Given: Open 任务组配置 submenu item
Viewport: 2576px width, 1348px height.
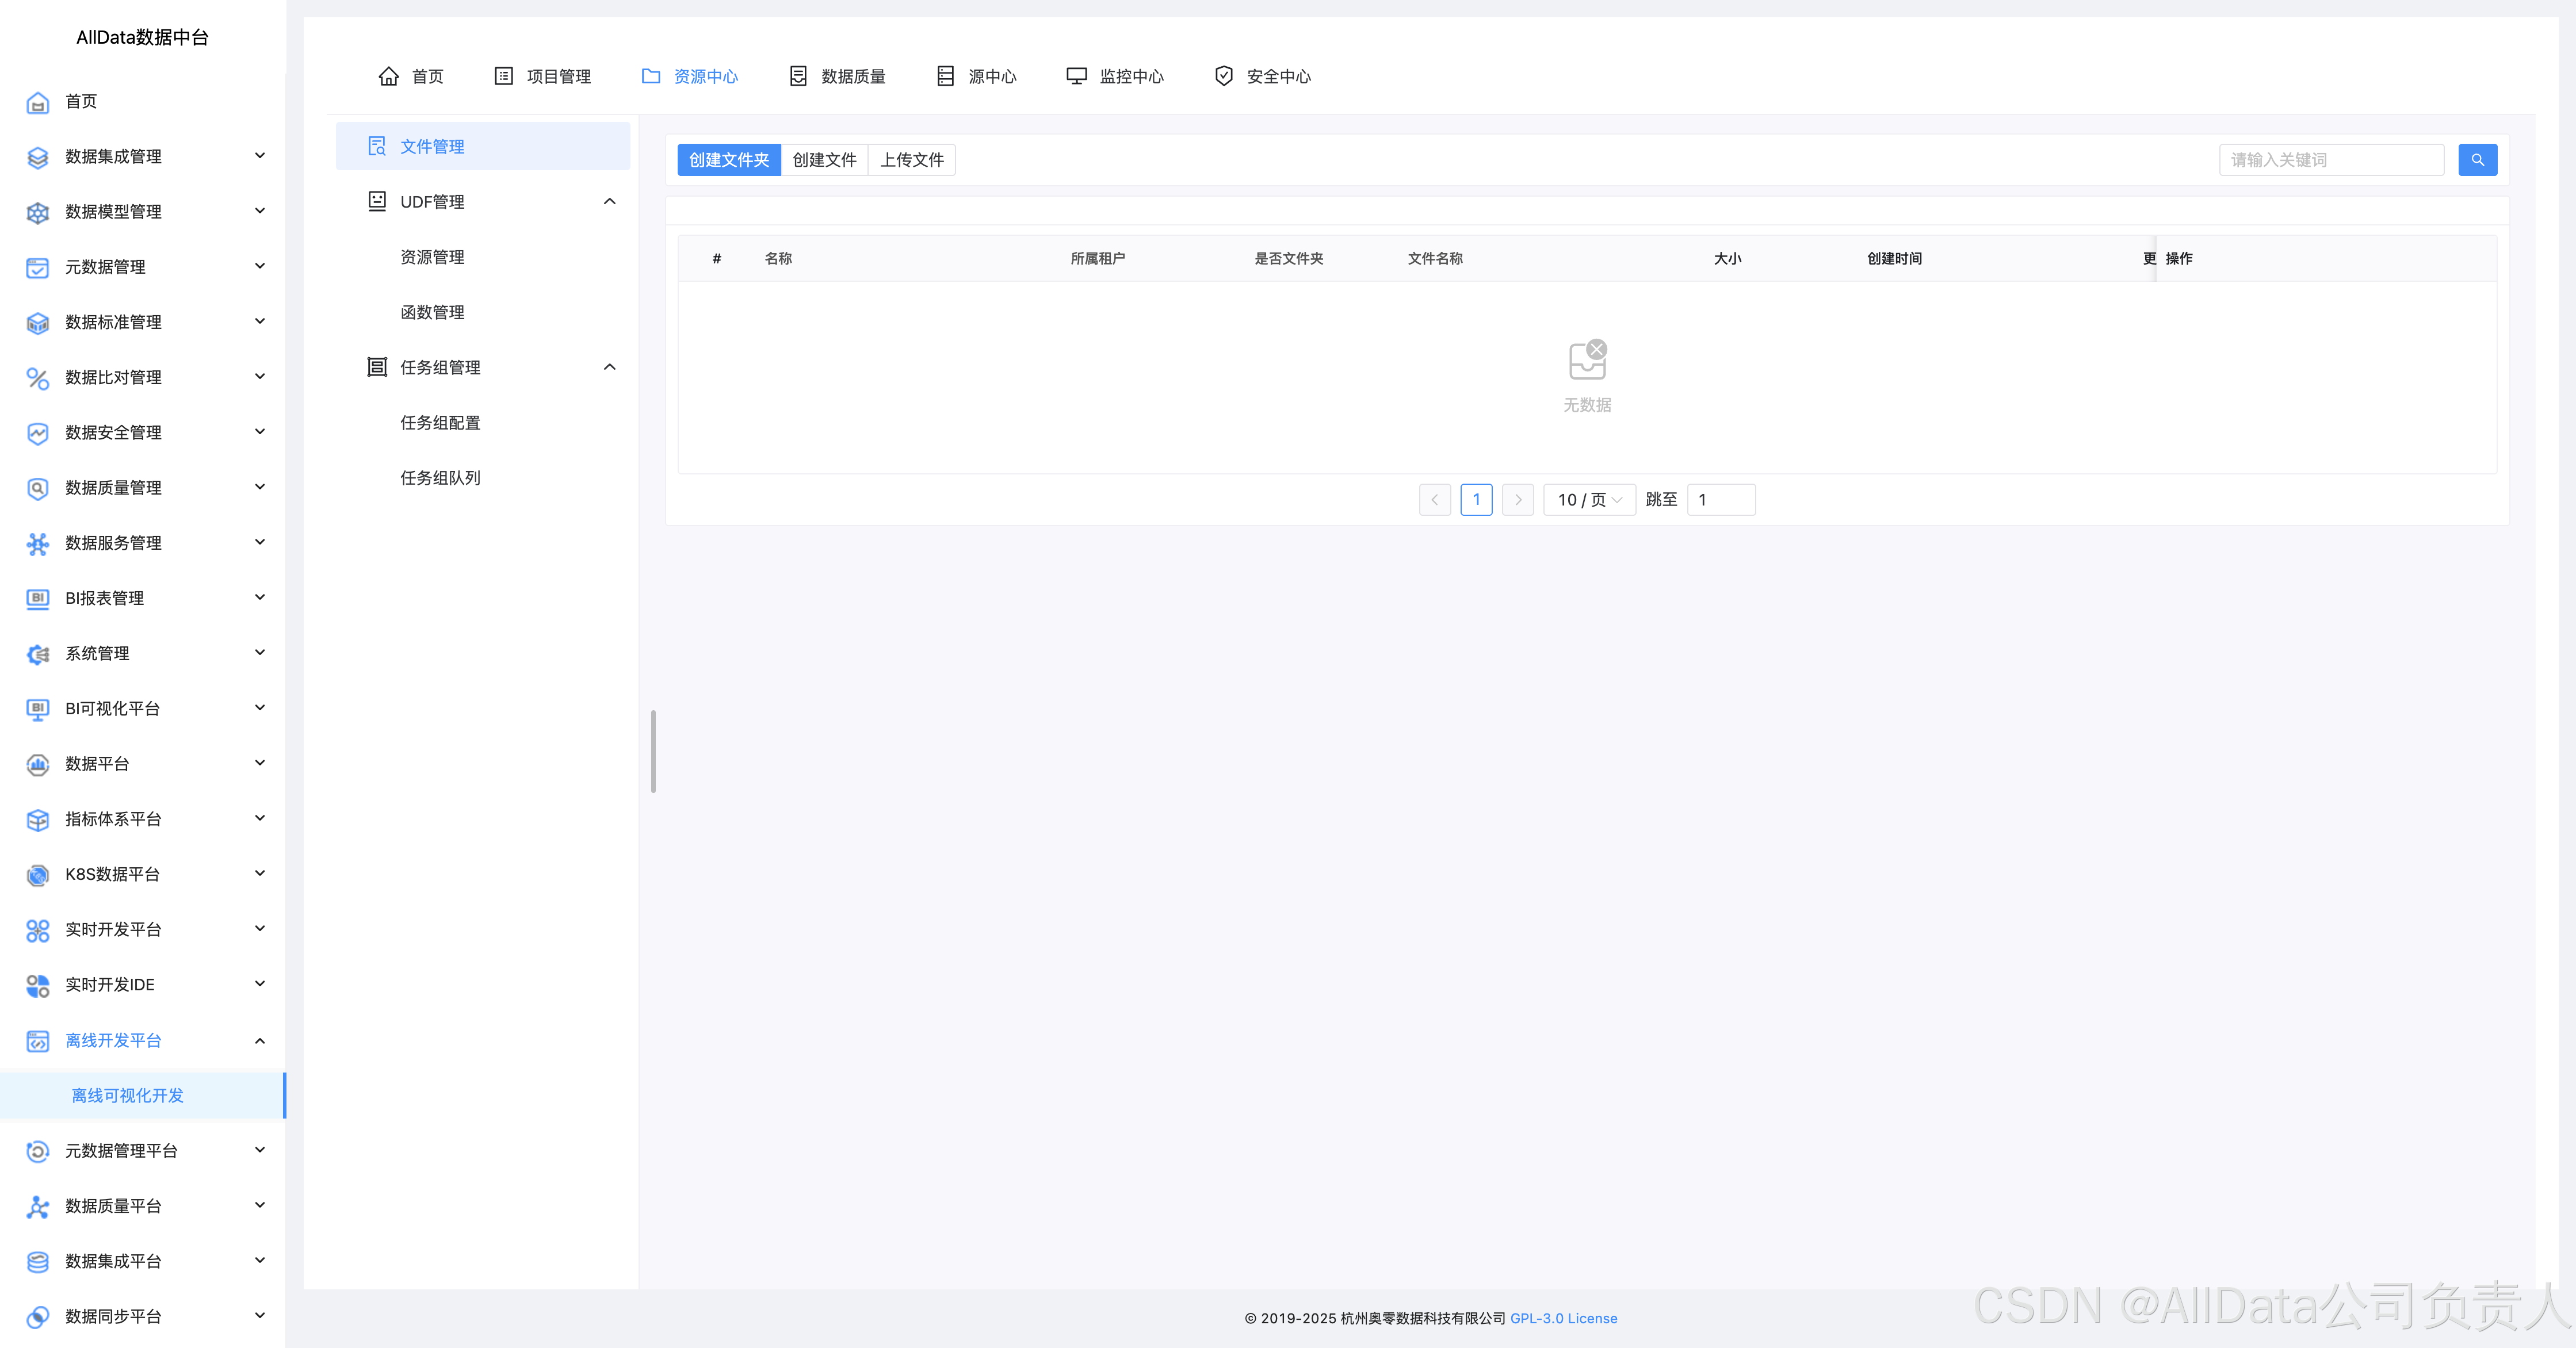Looking at the screenshot, I should tap(440, 423).
